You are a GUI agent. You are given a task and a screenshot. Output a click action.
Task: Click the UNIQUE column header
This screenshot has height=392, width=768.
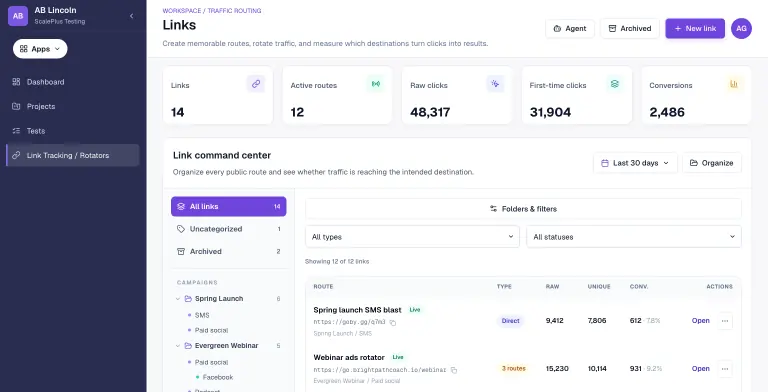(x=599, y=287)
